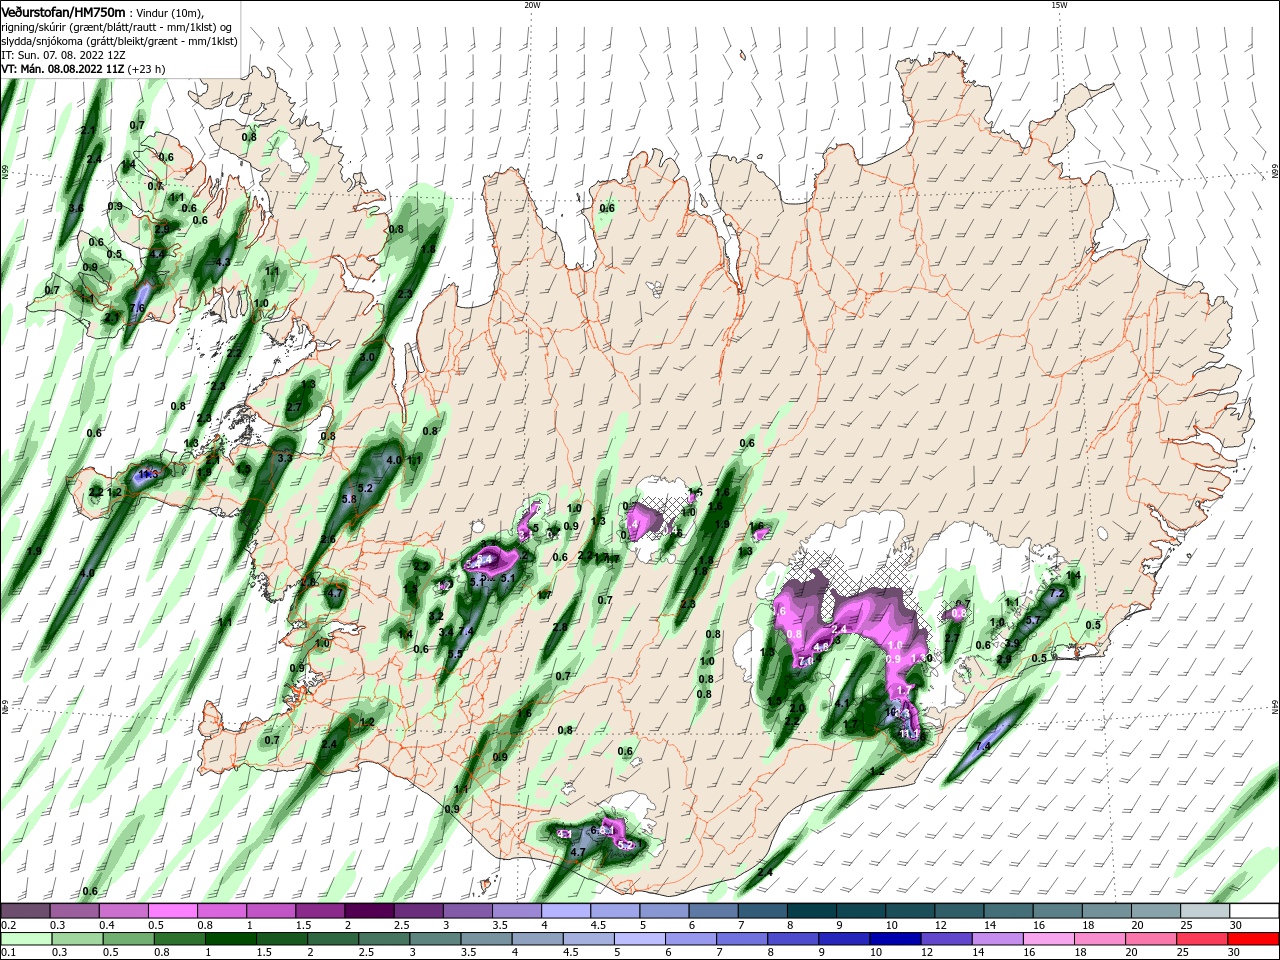Image resolution: width=1280 pixels, height=960 pixels.
Task: Click the 11.1 precipitation value on the map
Action: click(909, 734)
